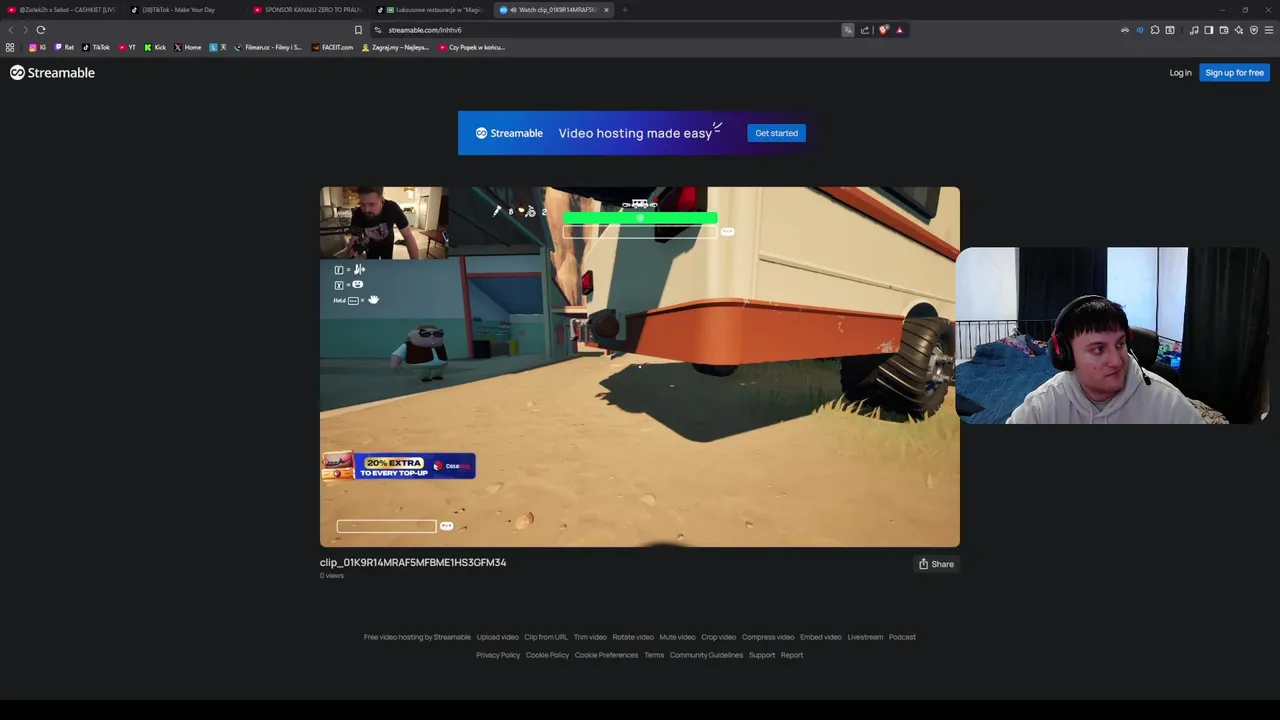Screen dimensions: 1280x720
Task: Click the Log in link
Action: point(1180,73)
